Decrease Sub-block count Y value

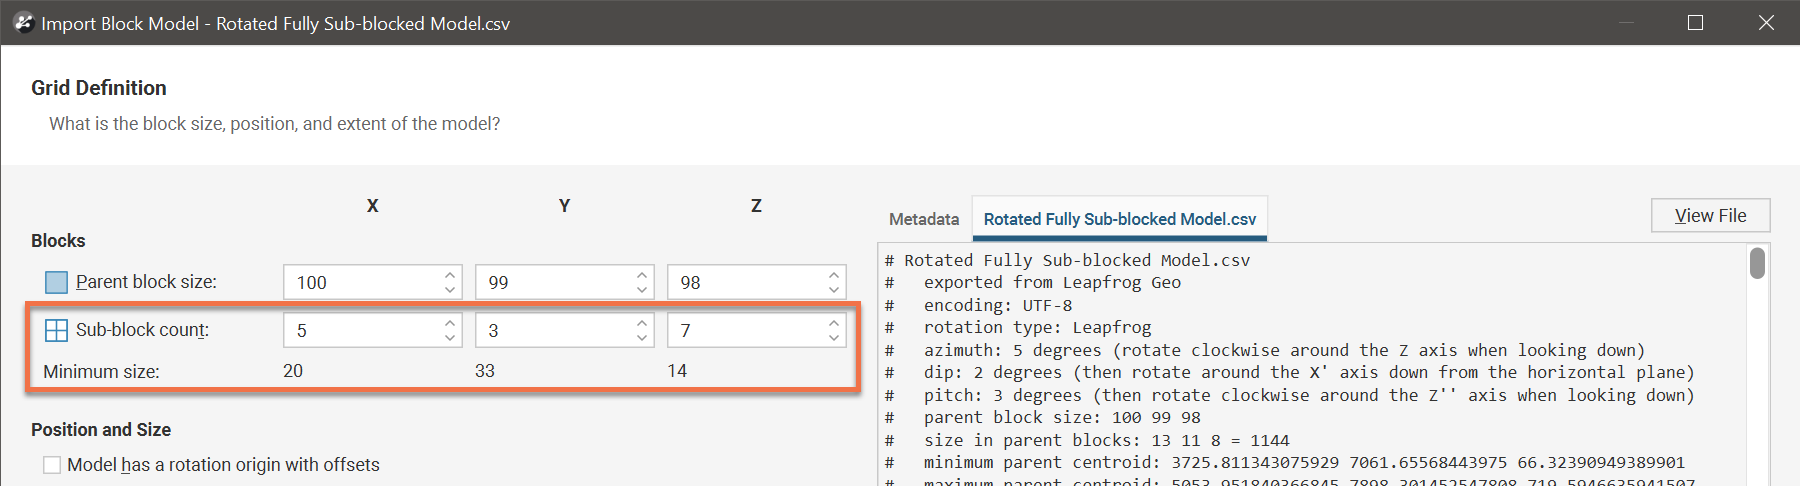coord(642,338)
